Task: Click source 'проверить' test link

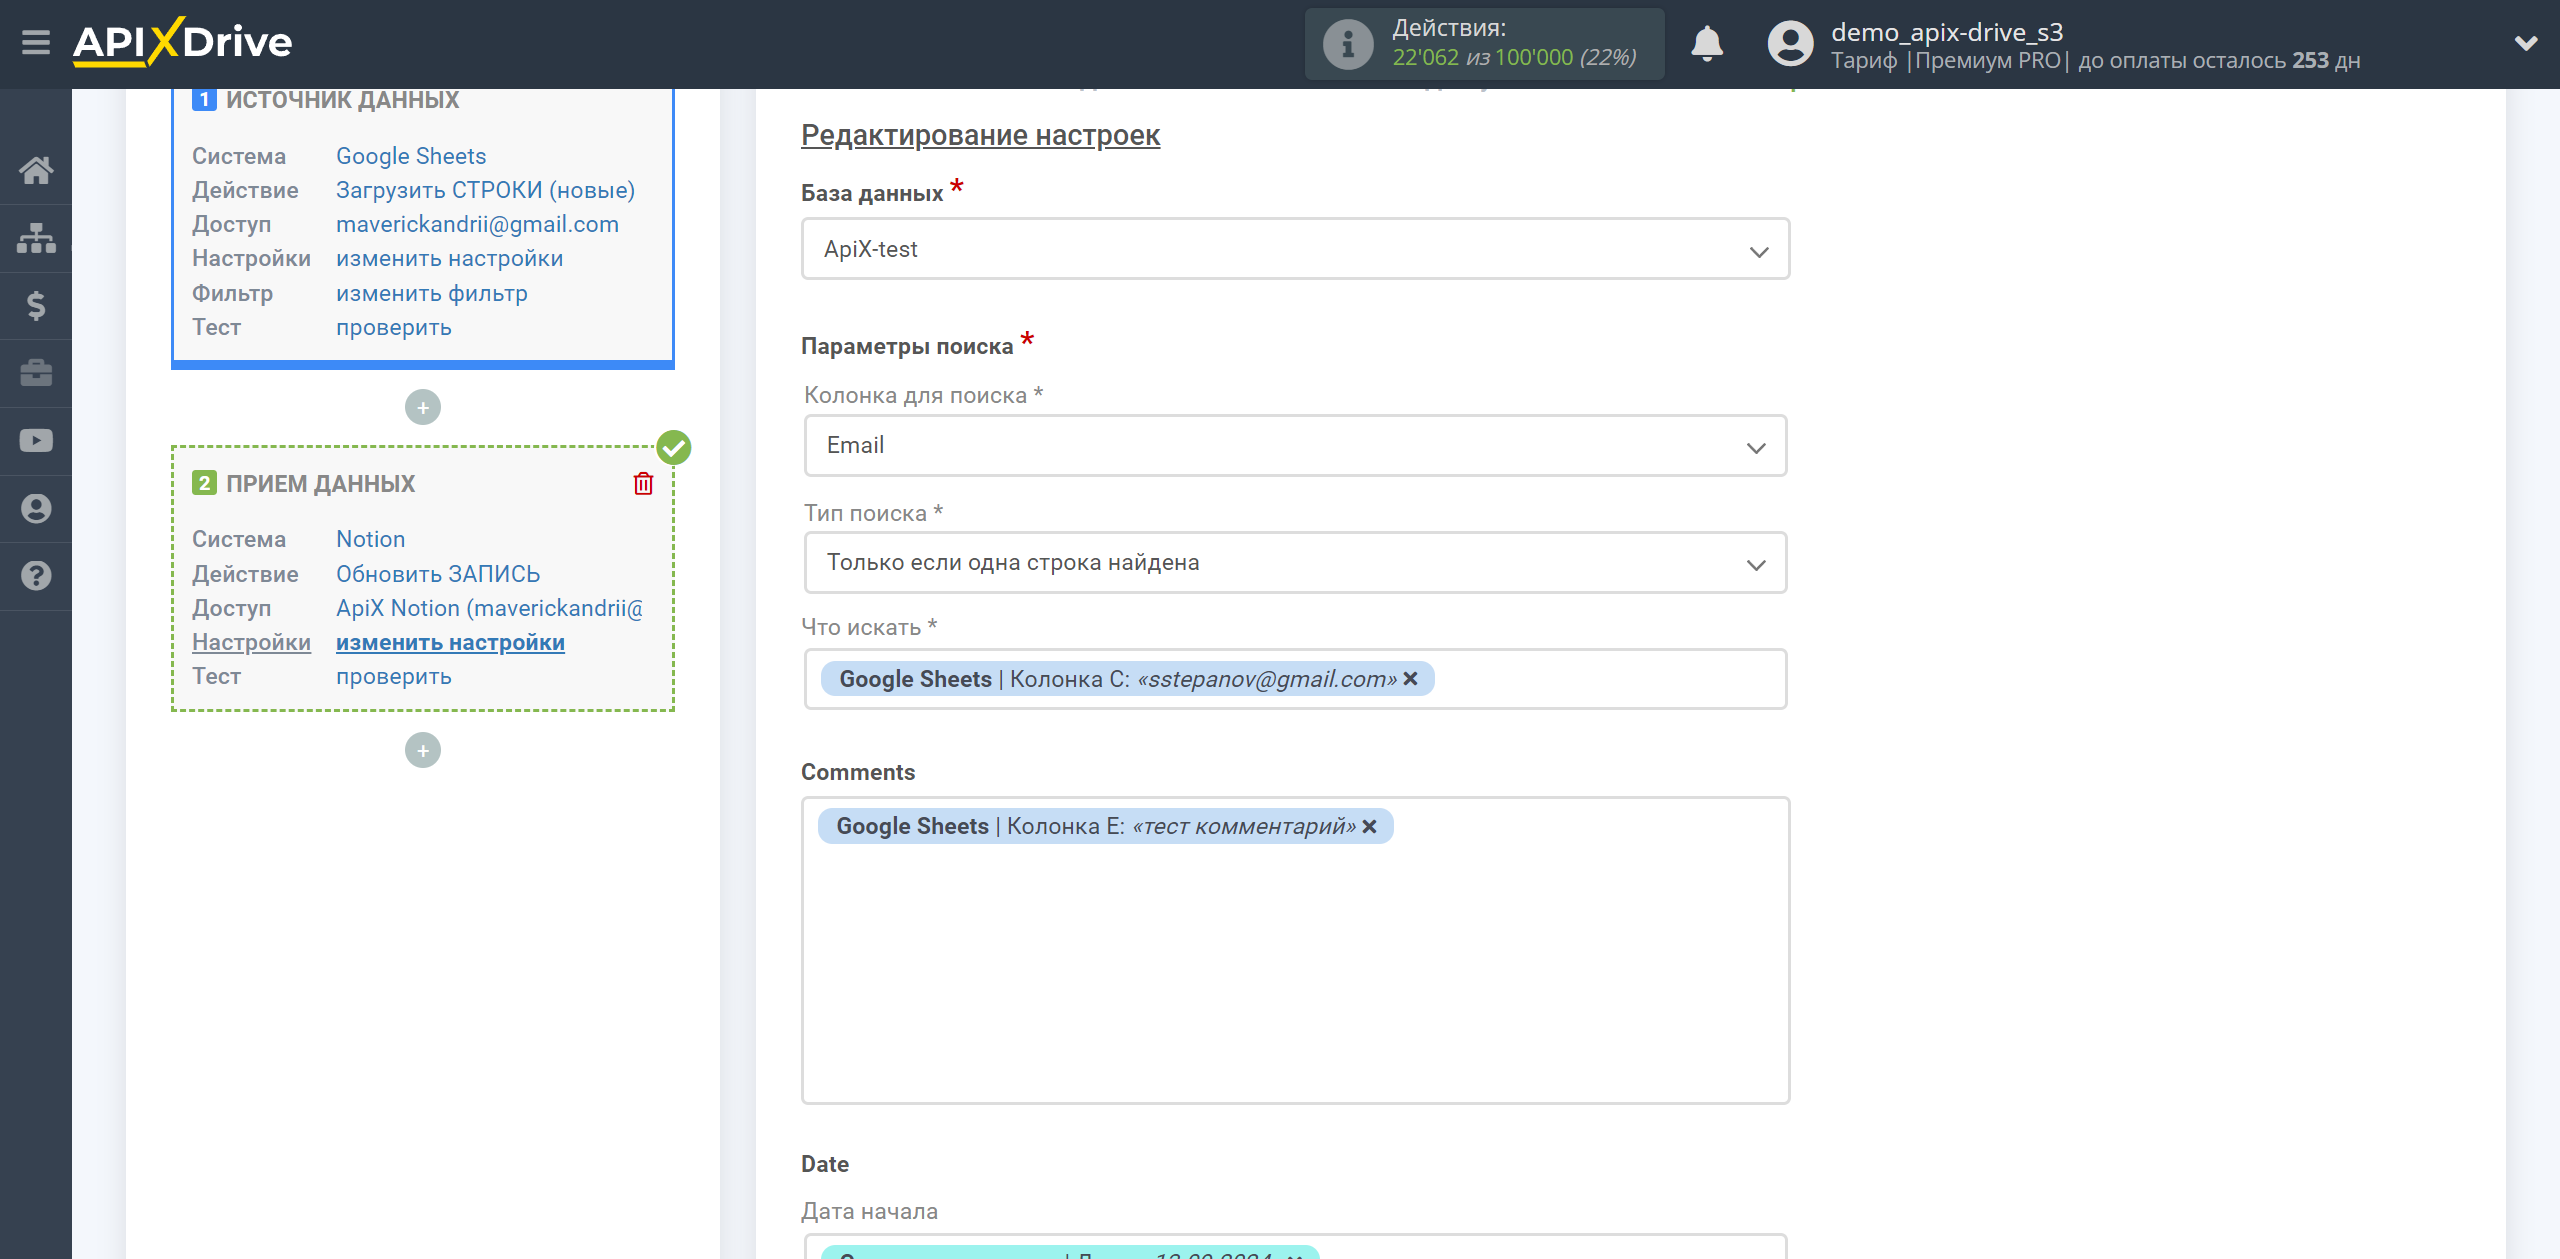Action: coord(394,327)
